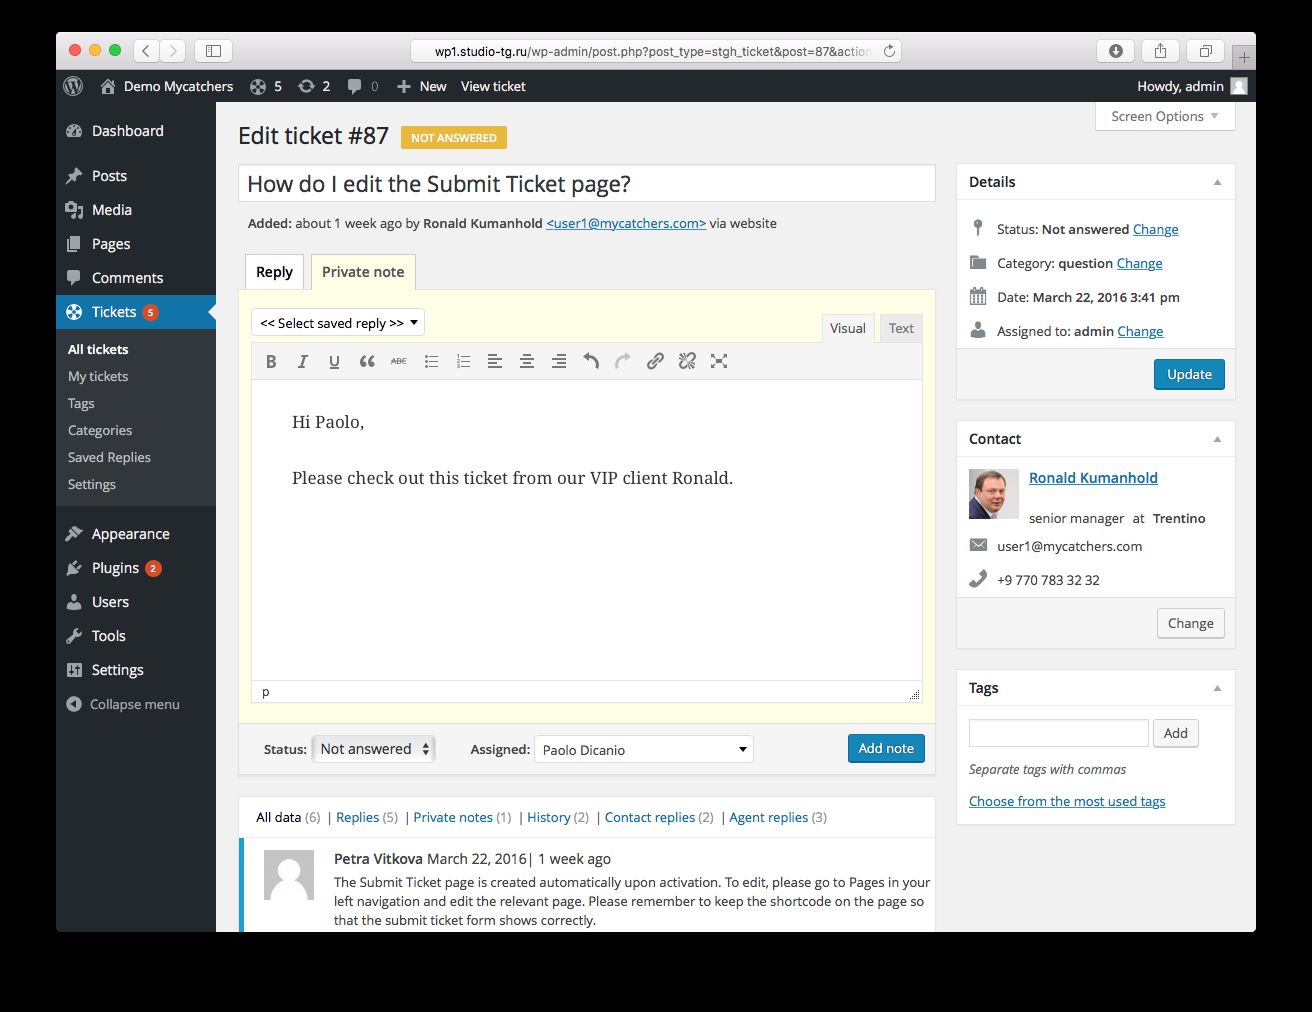This screenshot has height=1012, width=1312.
Task: Insert a blockquote in the reply
Action: click(x=367, y=361)
